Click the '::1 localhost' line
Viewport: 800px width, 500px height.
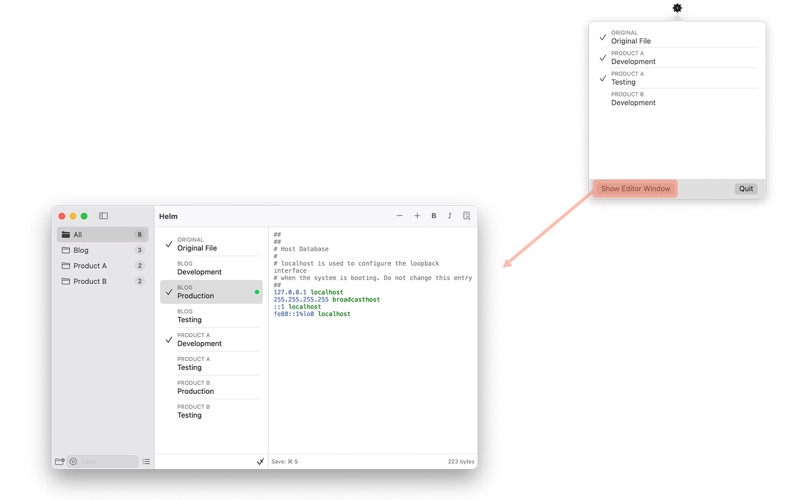point(297,307)
